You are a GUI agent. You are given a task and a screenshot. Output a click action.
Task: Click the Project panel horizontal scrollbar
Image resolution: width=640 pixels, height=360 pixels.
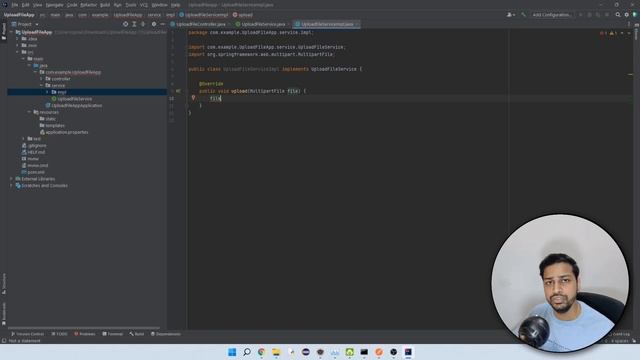pyautogui.click(x=84, y=328)
